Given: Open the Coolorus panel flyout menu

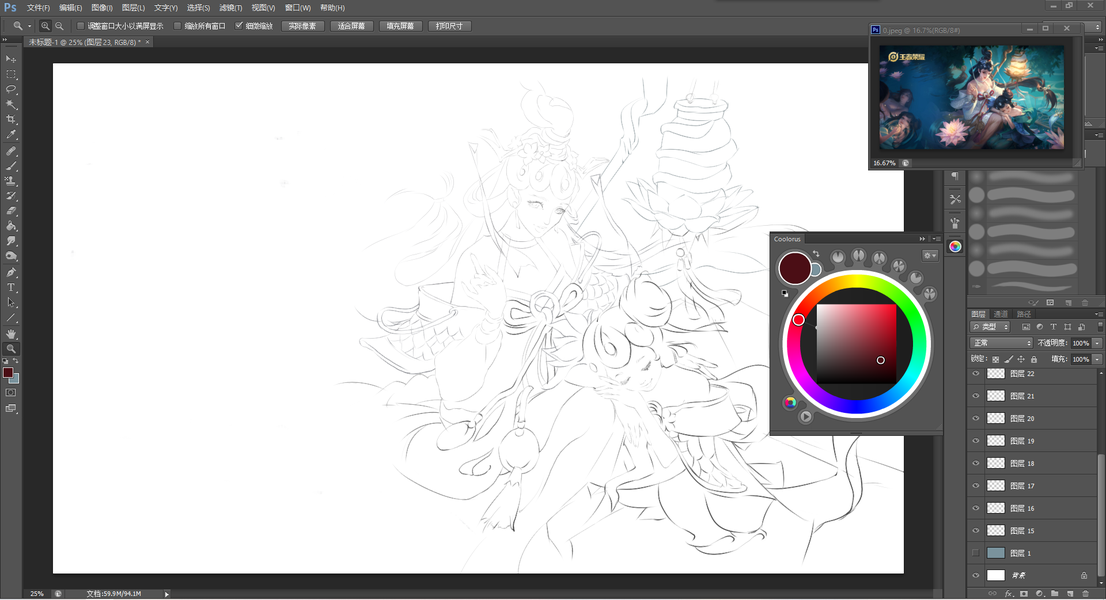Looking at the screenshot, I should 937,239.
